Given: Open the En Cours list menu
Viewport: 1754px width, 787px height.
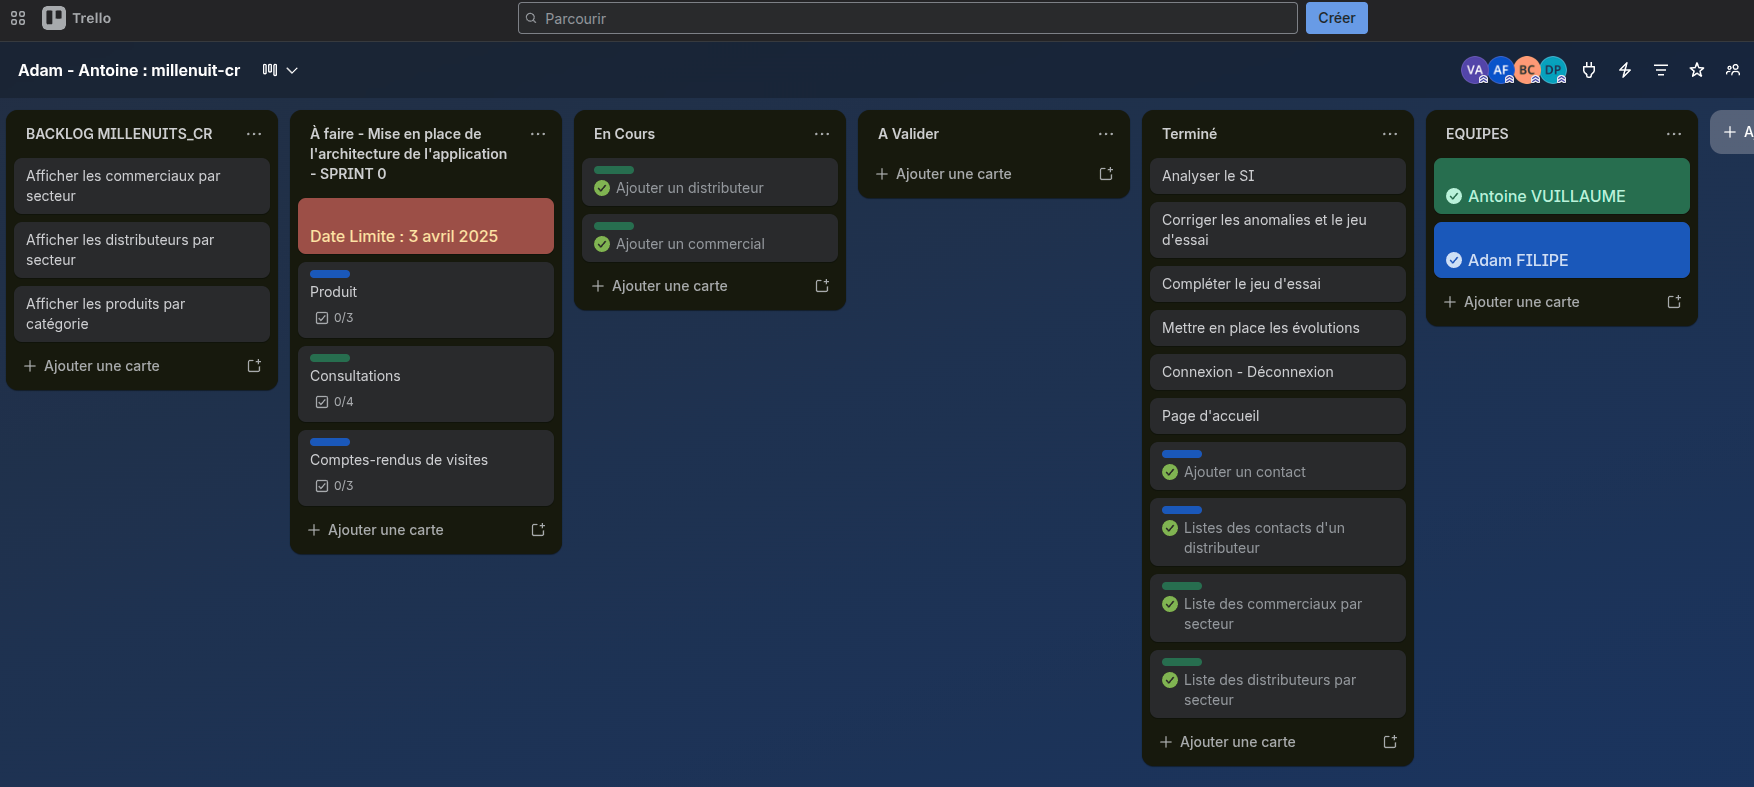Looking at the screenshot, I should (822, 134).
